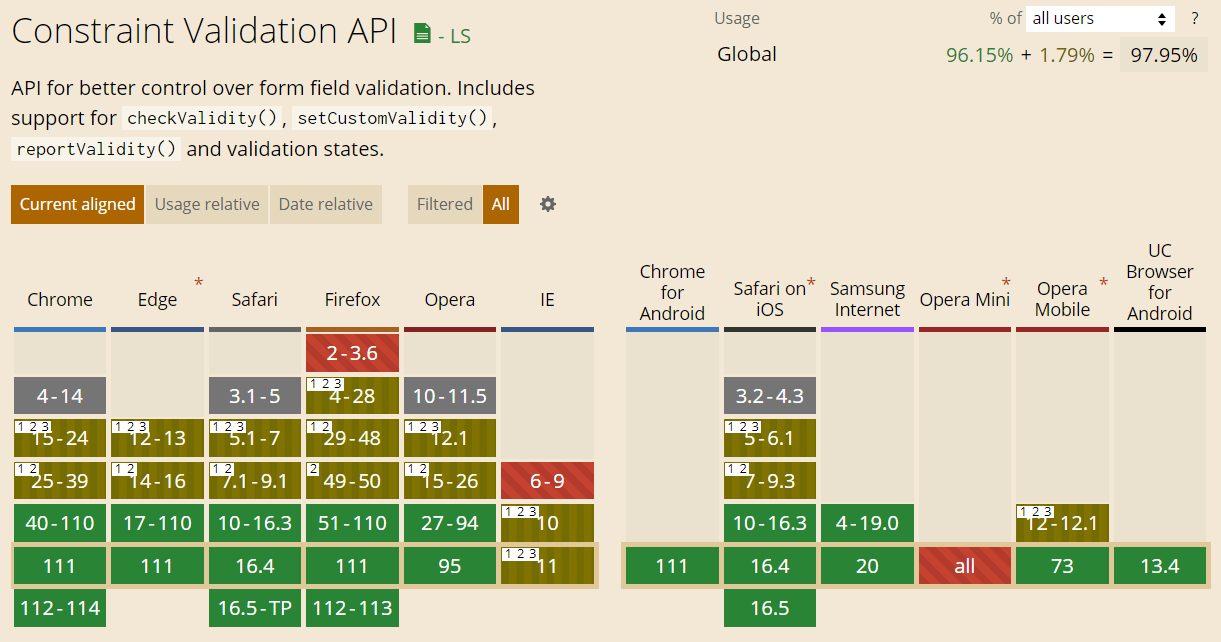Select Safari 7.1-9.1 version cell
1221x642 pixels.
click(255, 481)
